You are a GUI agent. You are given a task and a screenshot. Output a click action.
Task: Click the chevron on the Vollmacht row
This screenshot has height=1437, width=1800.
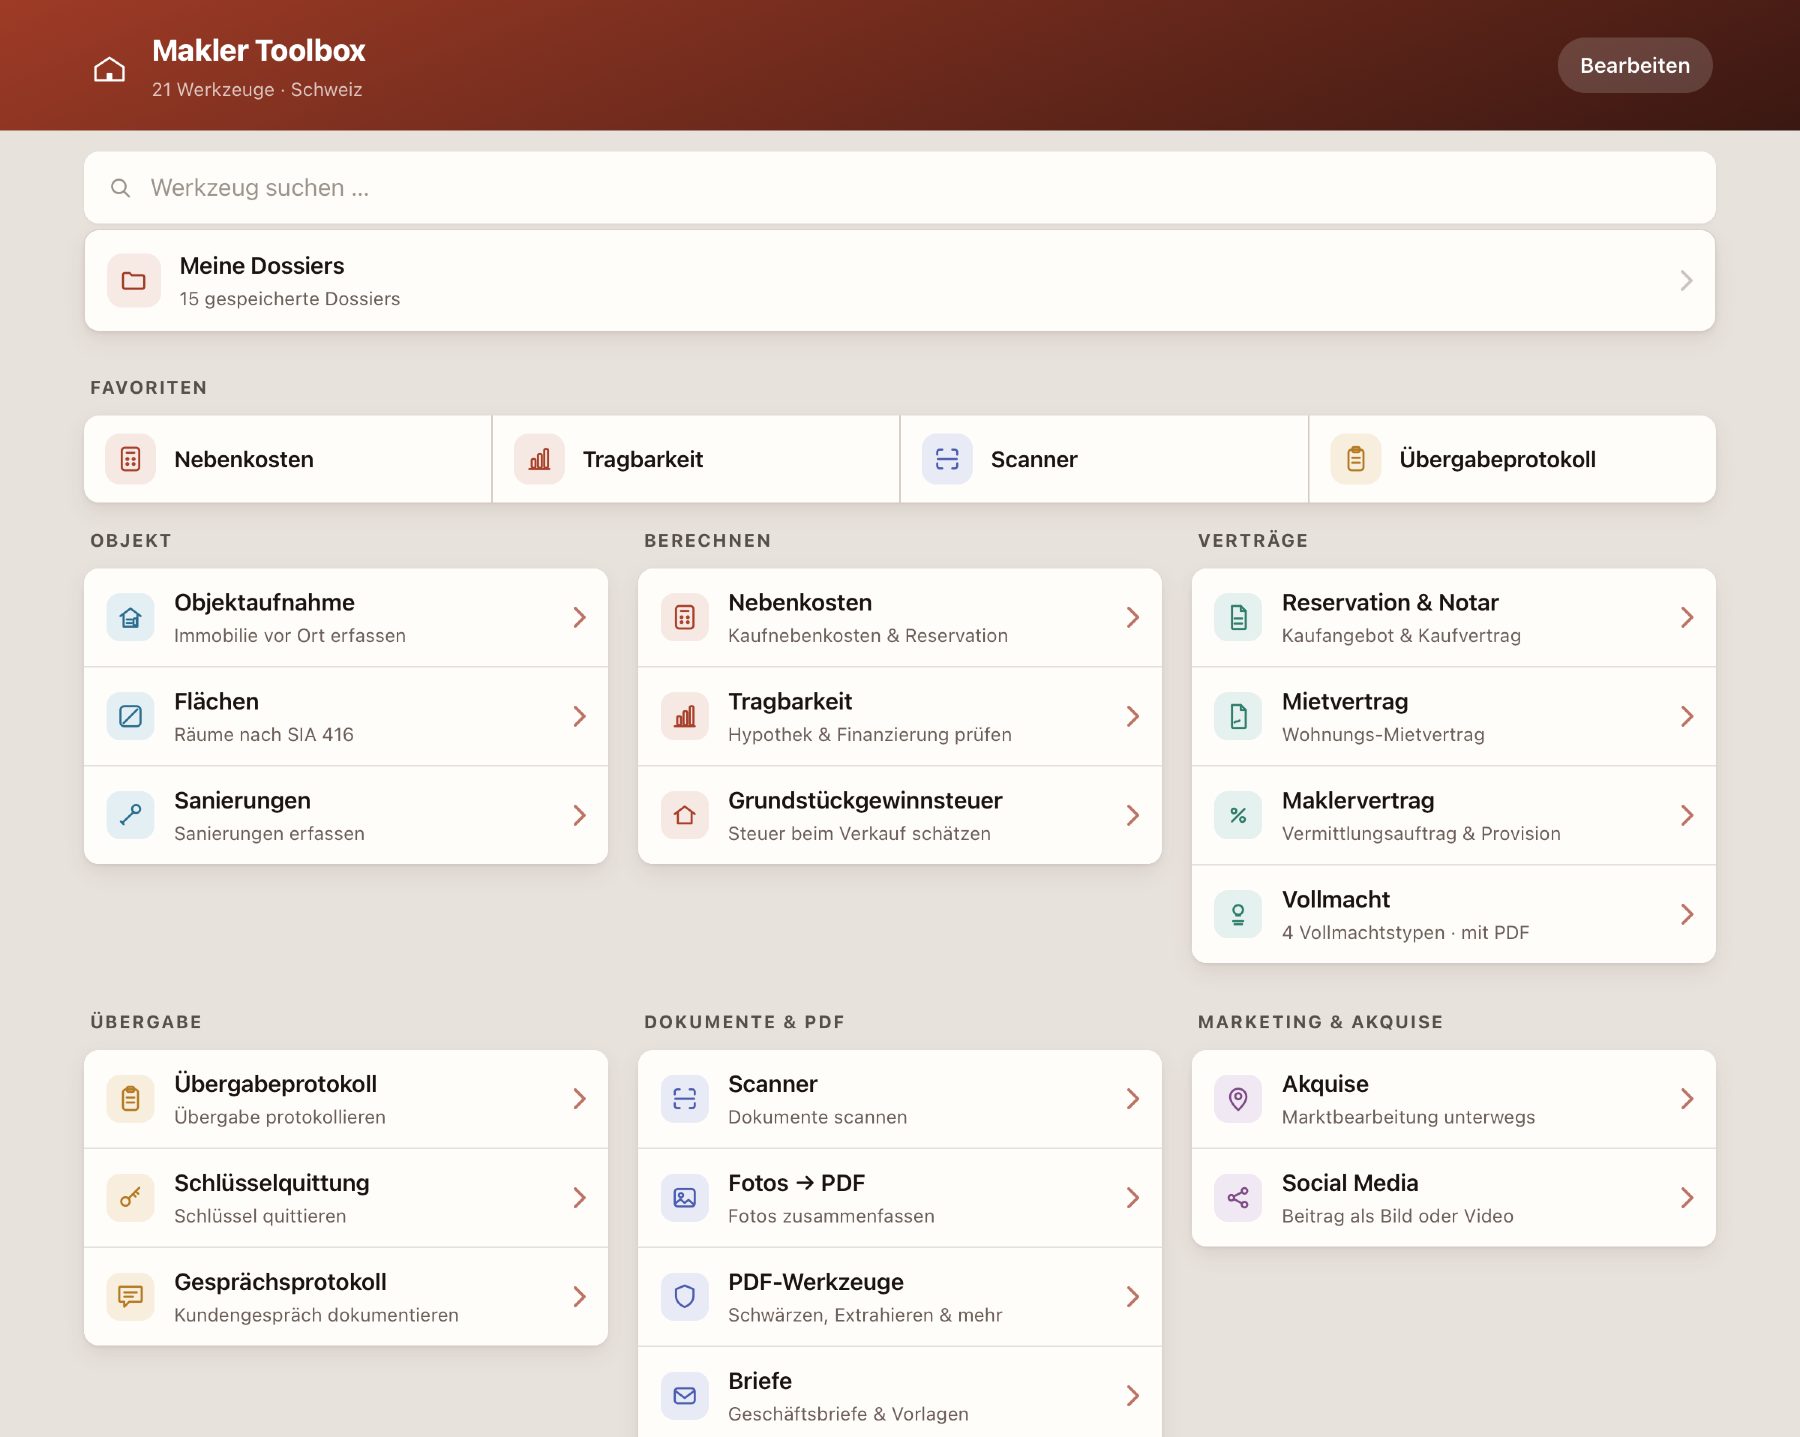(x=1687, y=915)
